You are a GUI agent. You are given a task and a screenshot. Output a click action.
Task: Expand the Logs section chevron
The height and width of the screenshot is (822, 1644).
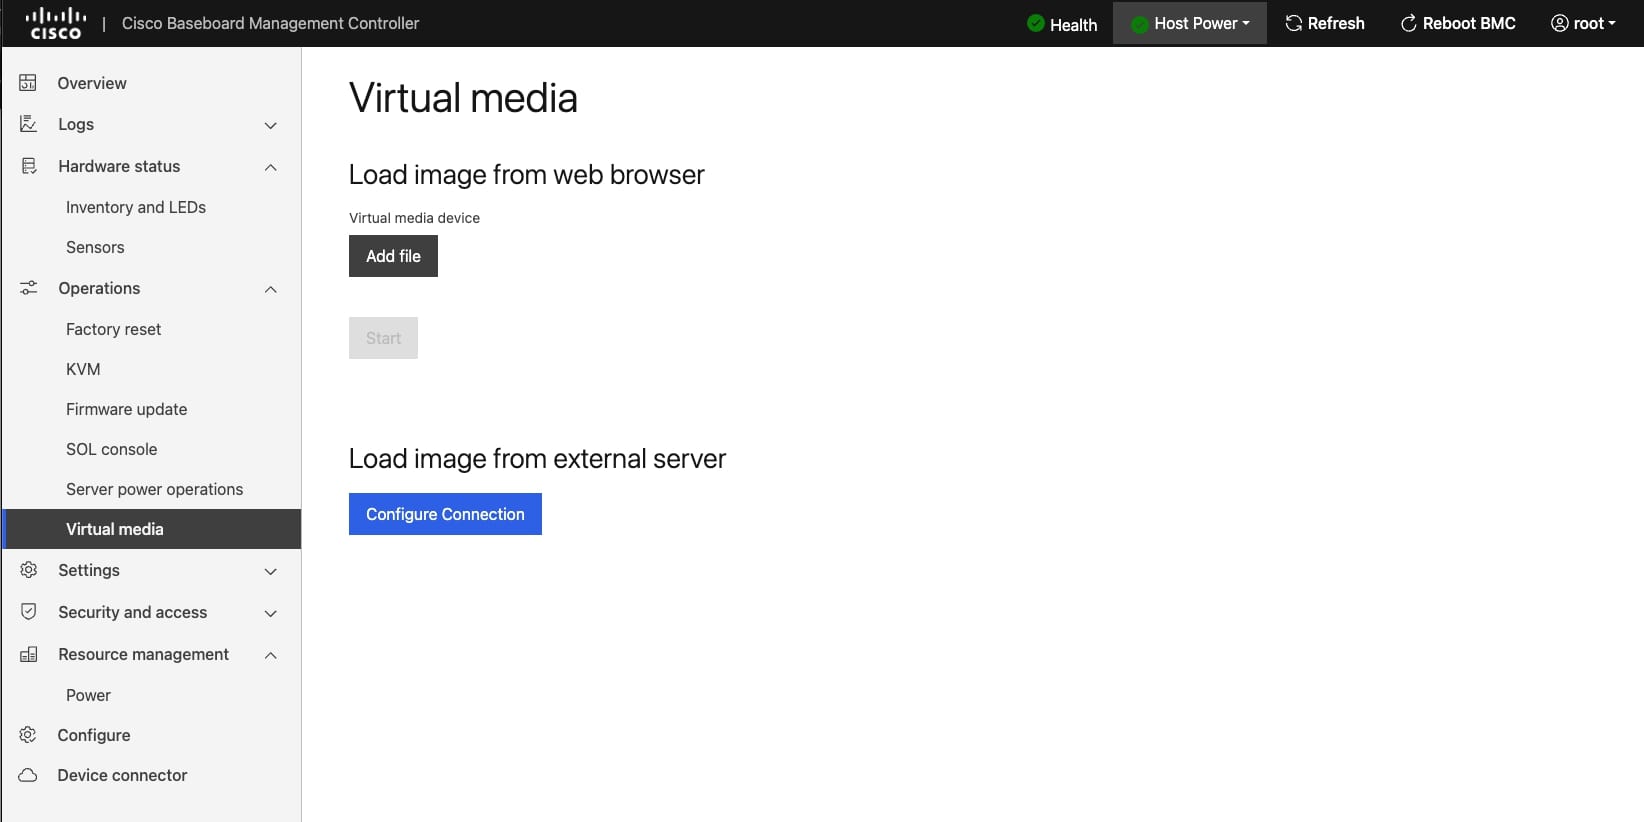pyautogui.click(x=270, y=125)
